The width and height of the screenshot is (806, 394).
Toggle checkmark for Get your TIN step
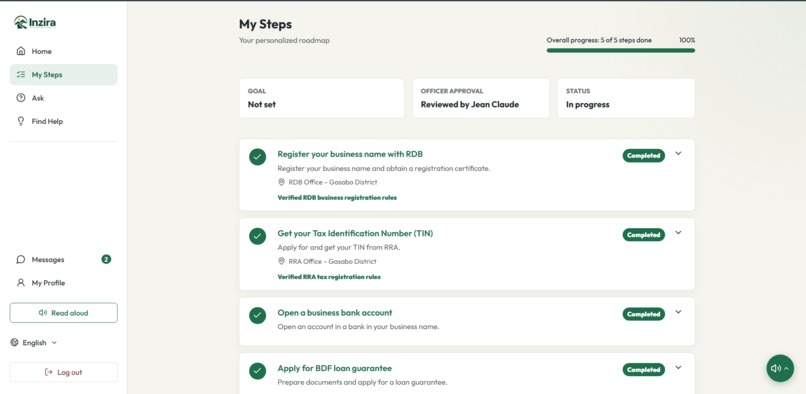[x=258, y=236]
